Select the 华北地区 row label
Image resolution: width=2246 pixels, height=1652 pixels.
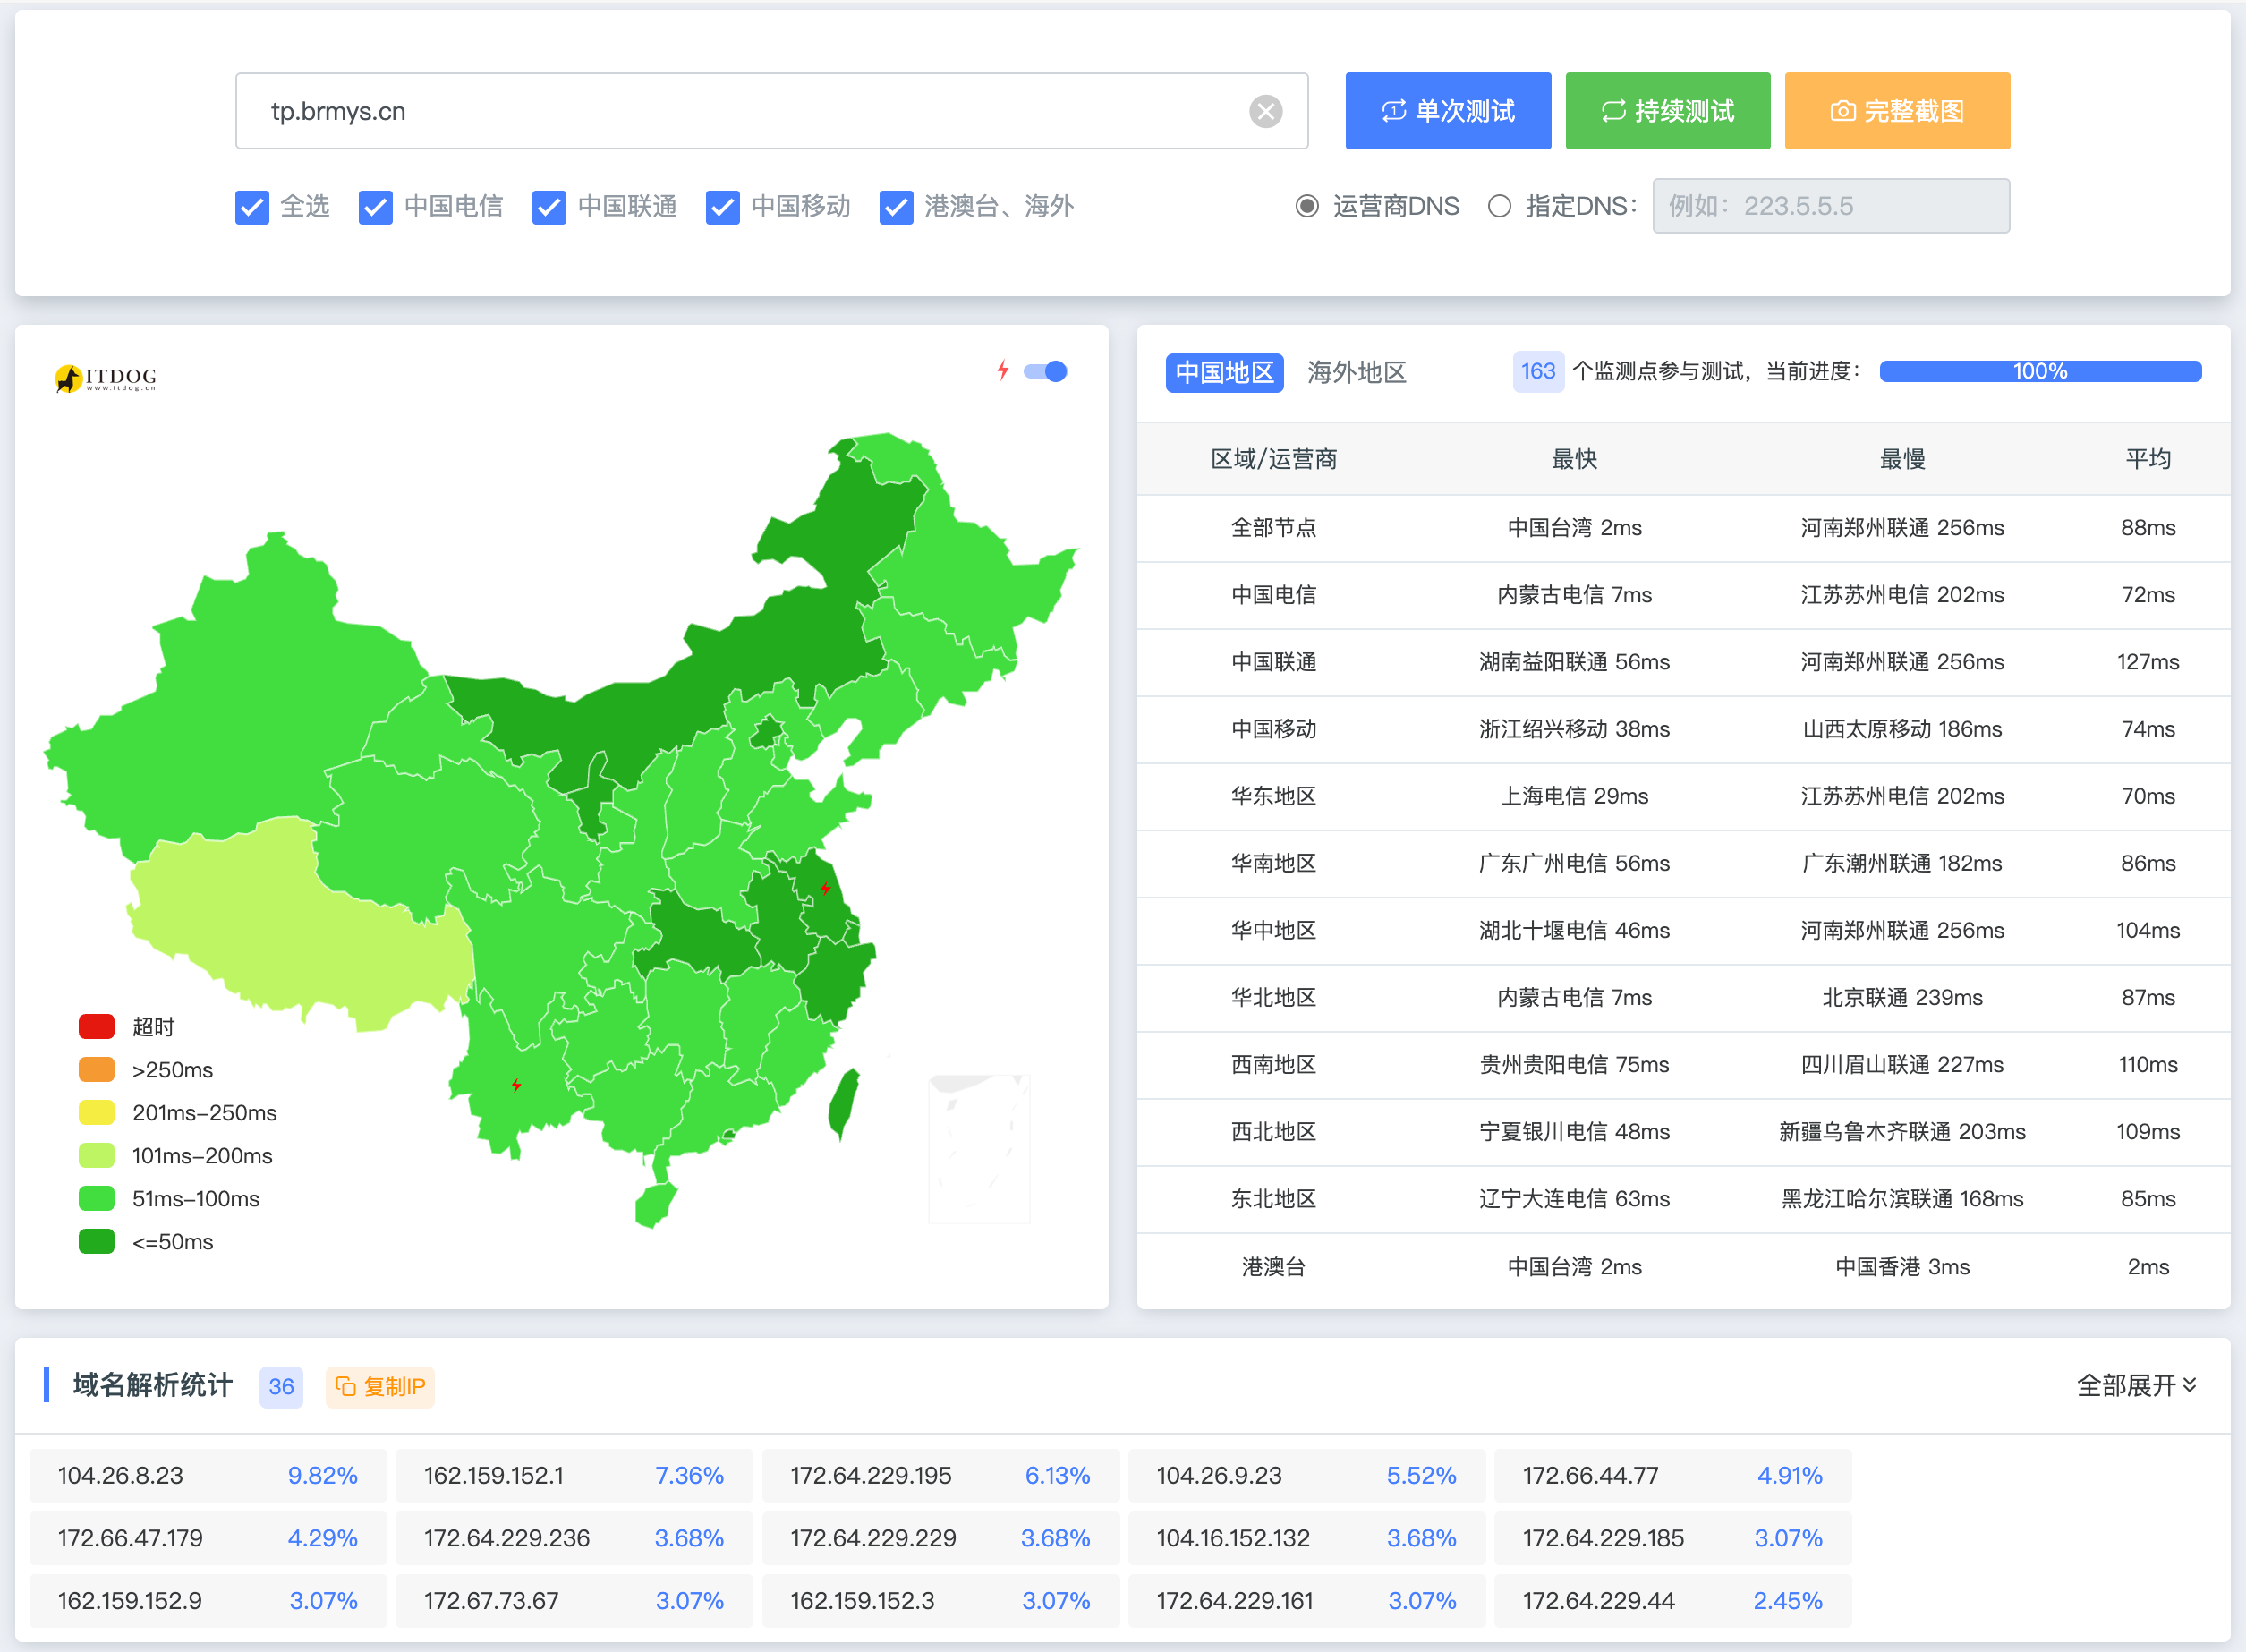click(1273, 997)
